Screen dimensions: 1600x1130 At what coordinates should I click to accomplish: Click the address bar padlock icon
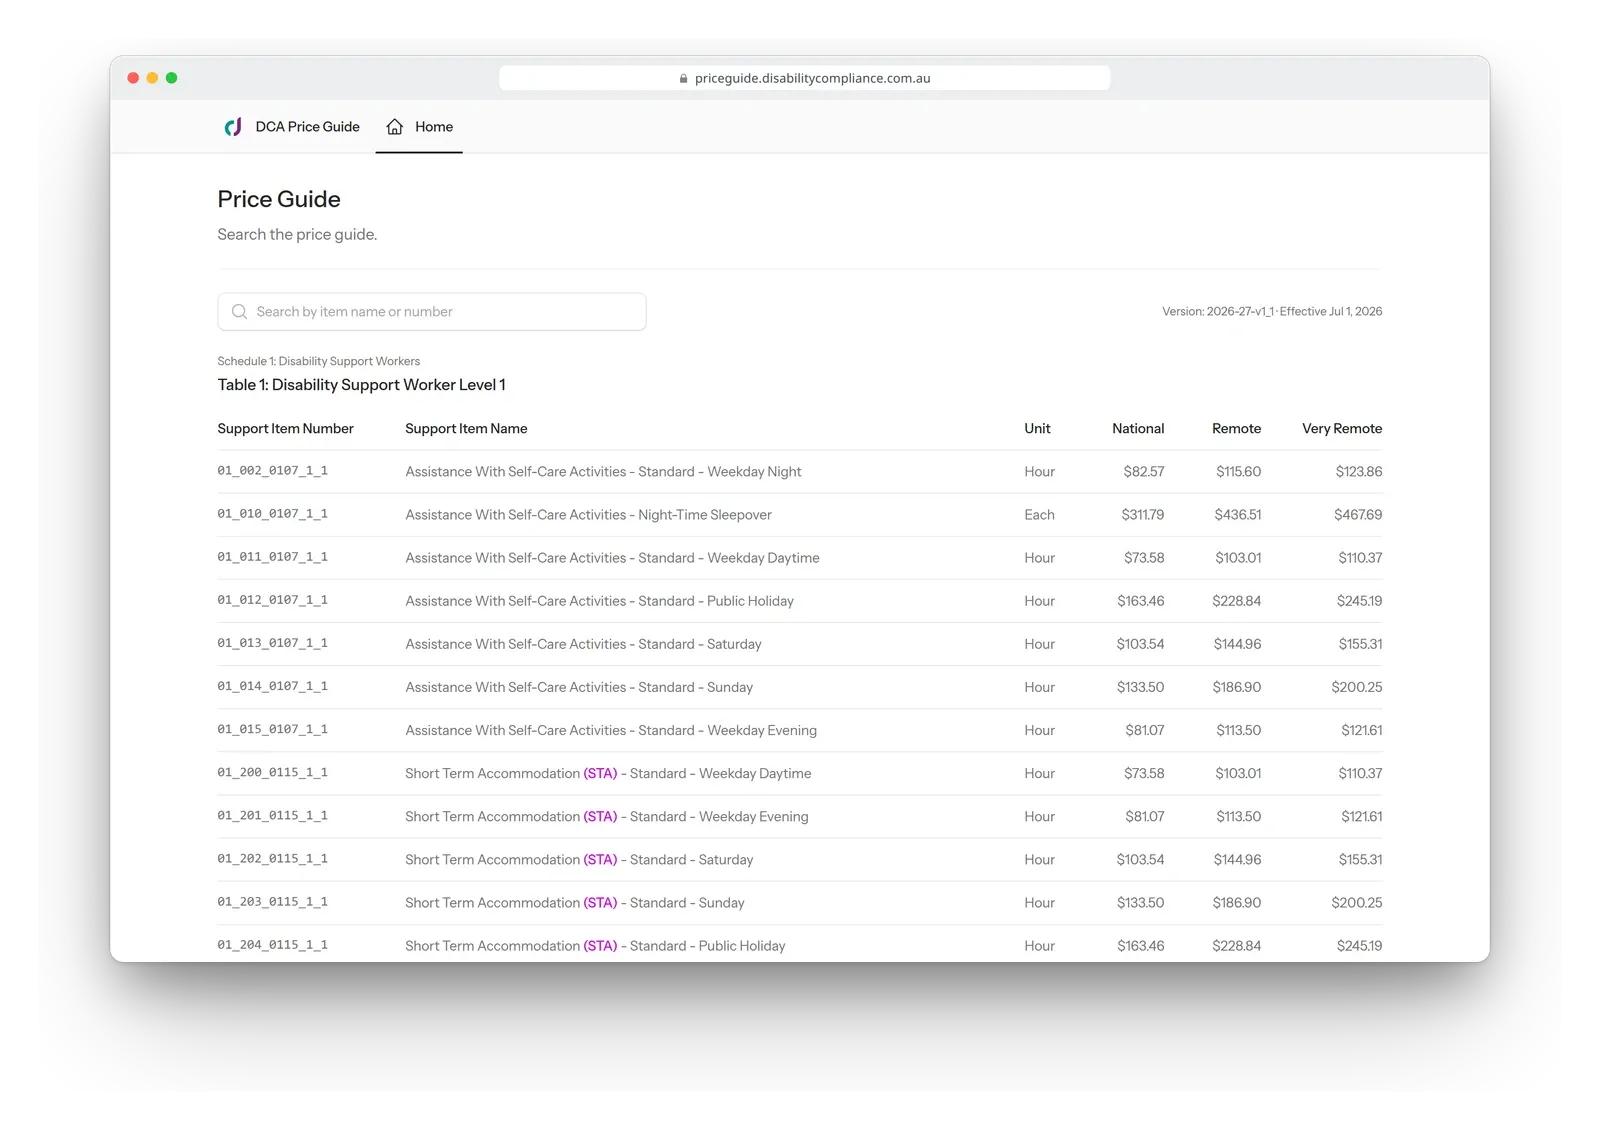tap(684, 78)
